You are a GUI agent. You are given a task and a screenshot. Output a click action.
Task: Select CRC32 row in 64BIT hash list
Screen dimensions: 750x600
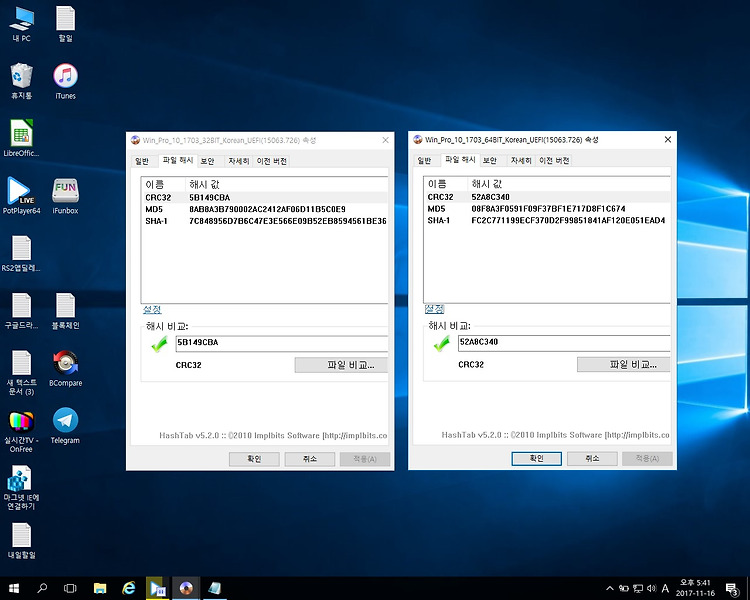(x=547, y=197)
